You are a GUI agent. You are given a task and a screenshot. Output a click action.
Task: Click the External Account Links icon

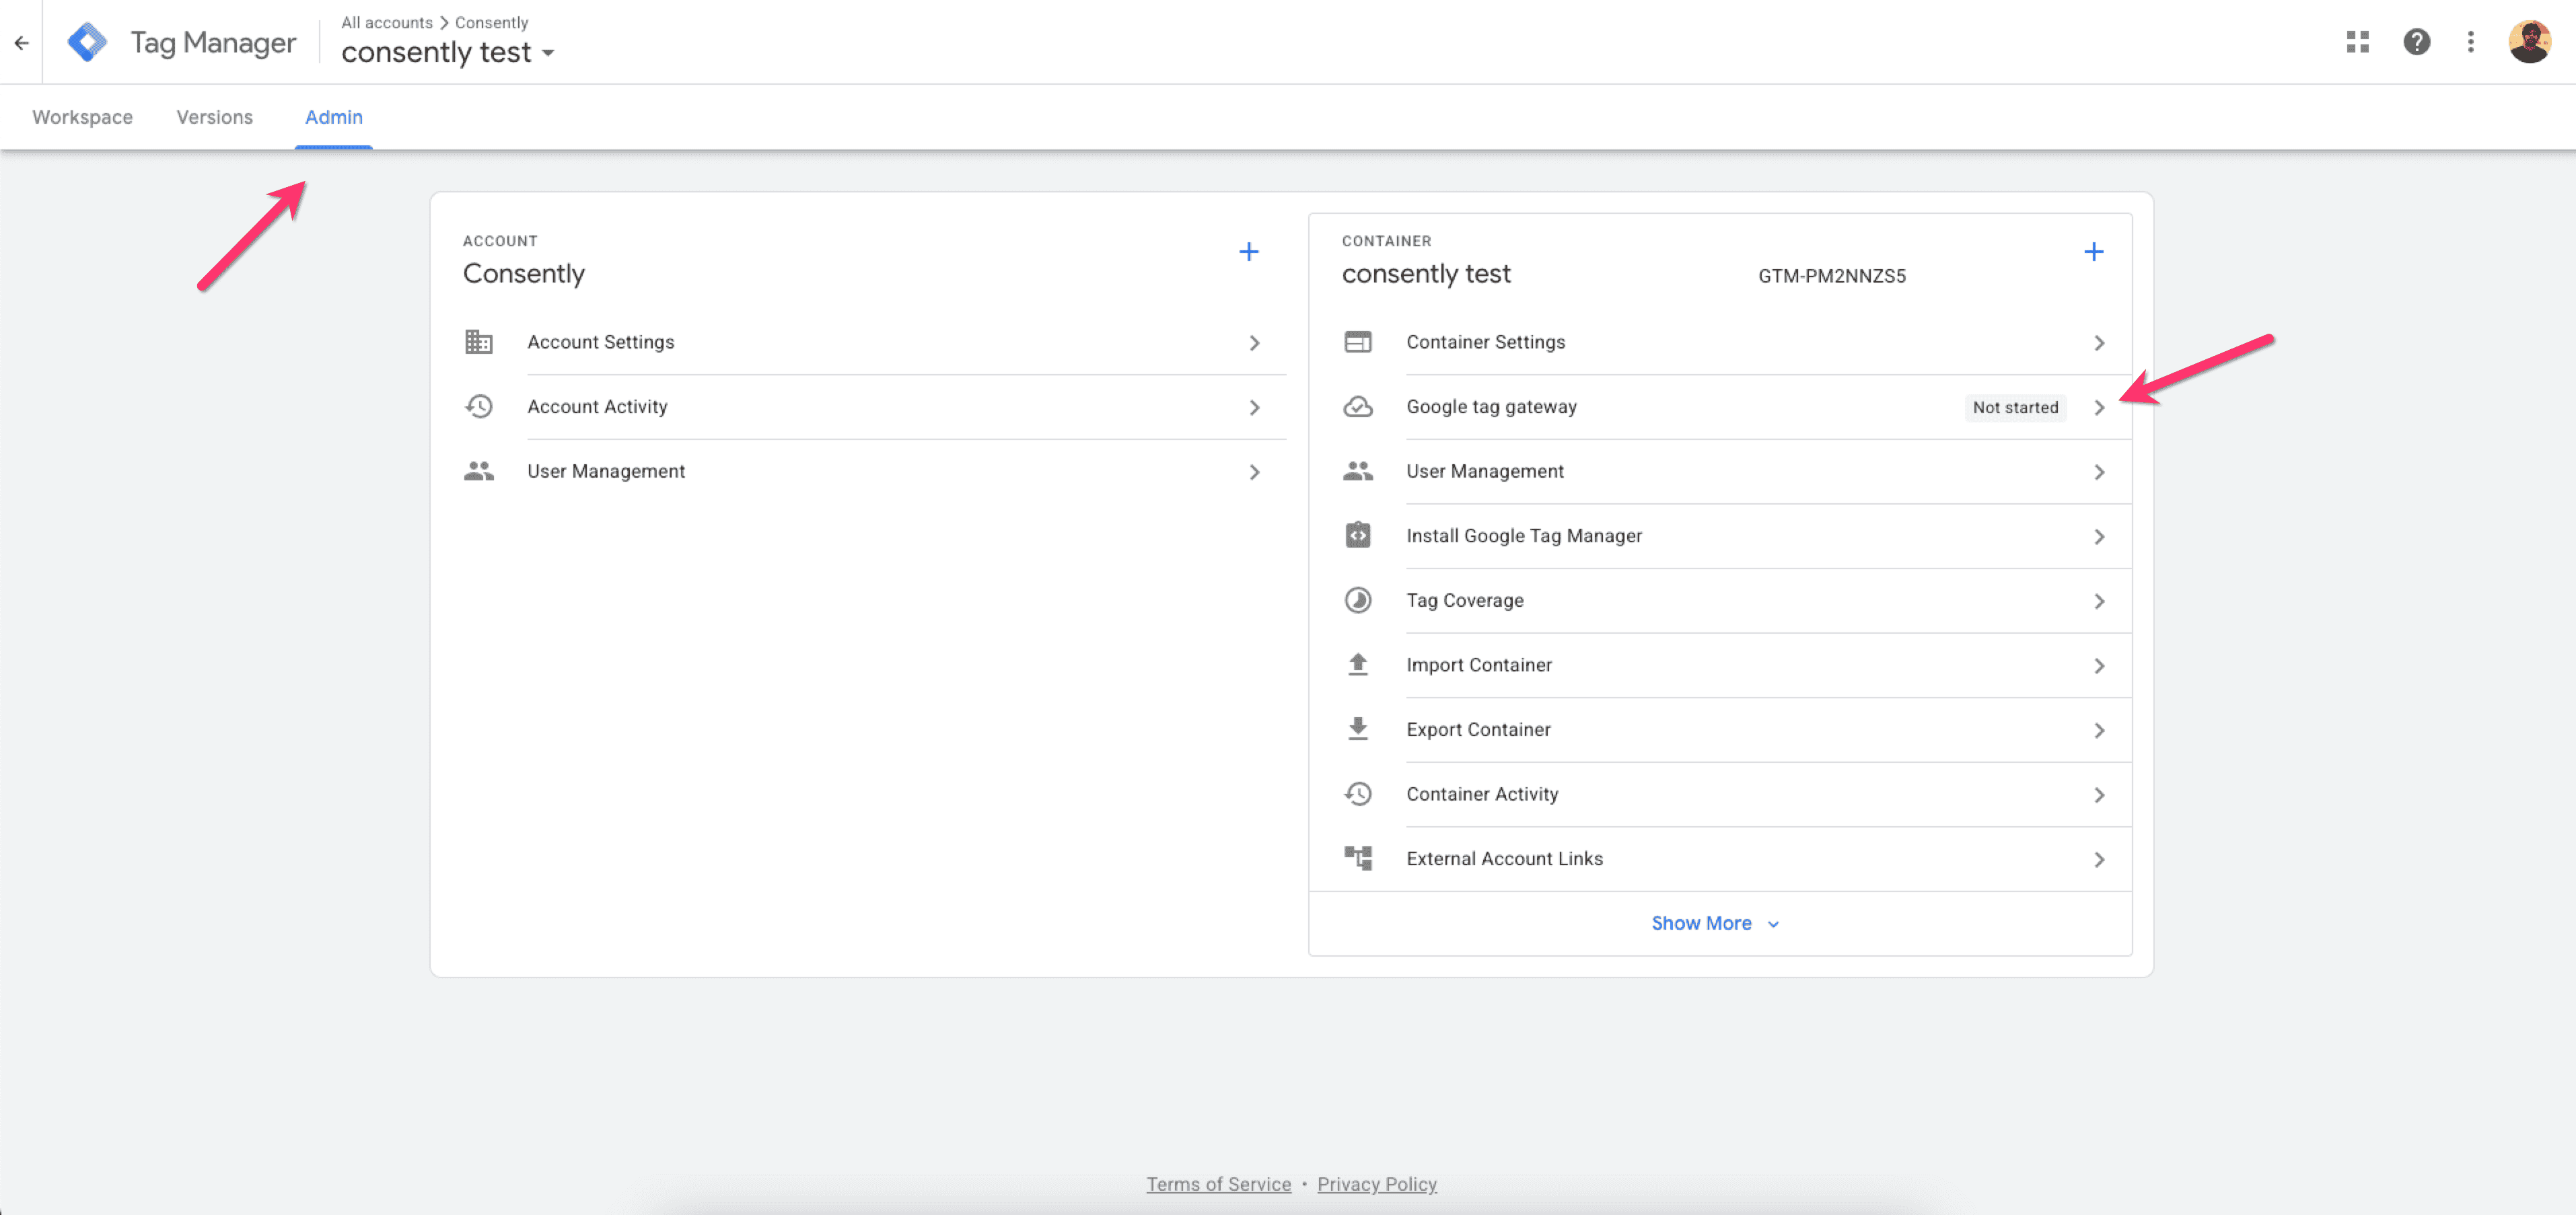1357,858
